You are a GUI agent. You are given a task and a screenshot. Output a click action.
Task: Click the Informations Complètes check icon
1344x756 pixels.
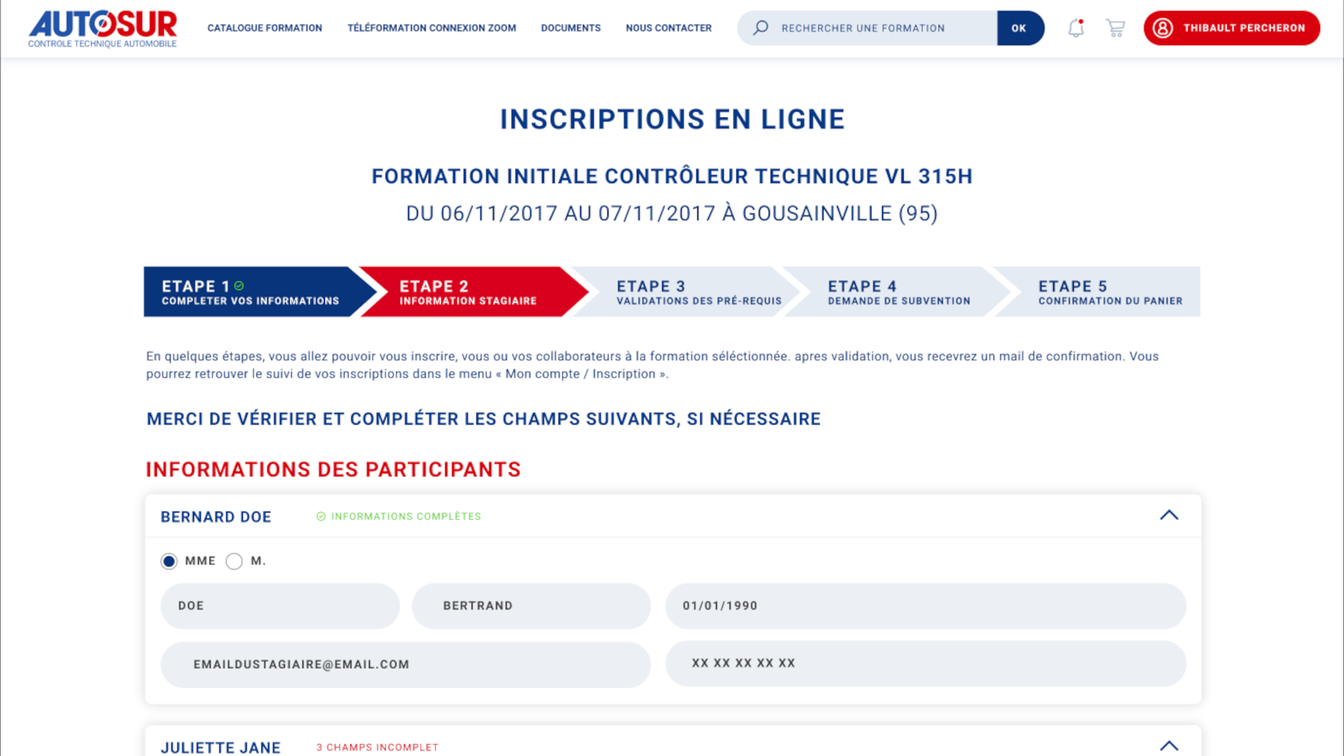coord(321,517)
